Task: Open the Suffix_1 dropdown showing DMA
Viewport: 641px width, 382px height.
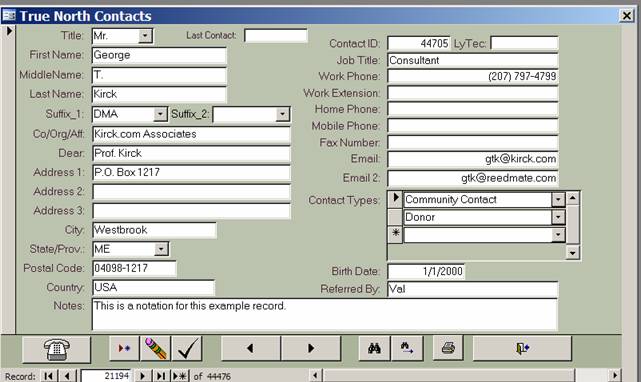Action: (x=160, y=114)
